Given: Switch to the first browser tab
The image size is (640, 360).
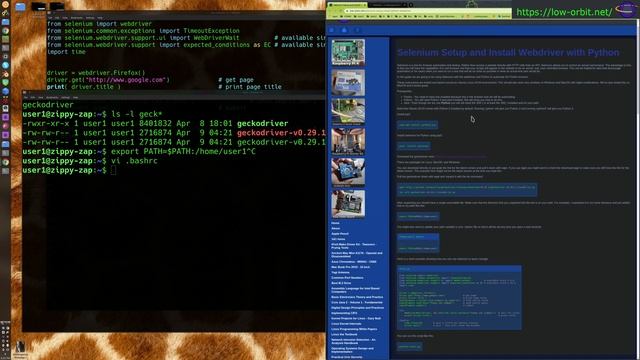Looking at the screenshot, I should pyautogui.click(x=347, y=5).
